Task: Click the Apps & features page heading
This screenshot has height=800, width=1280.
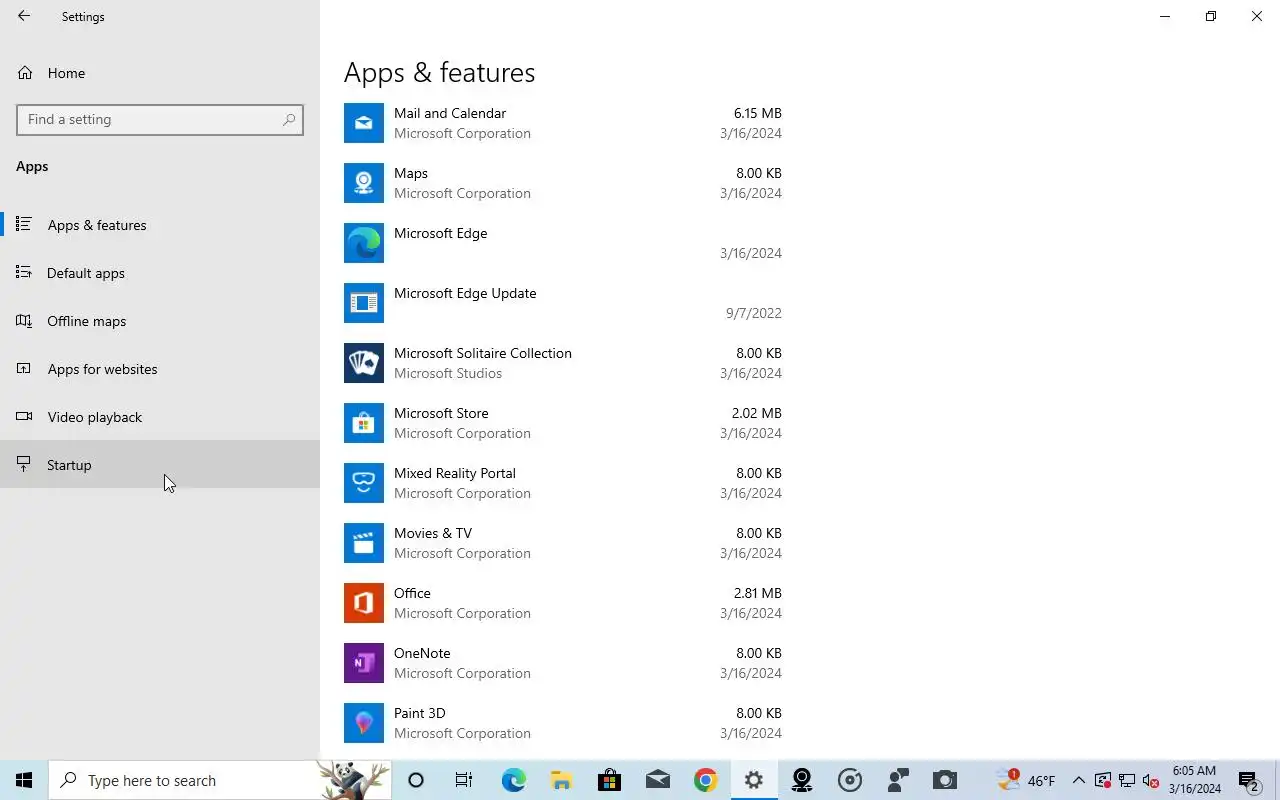Action: 440,72
